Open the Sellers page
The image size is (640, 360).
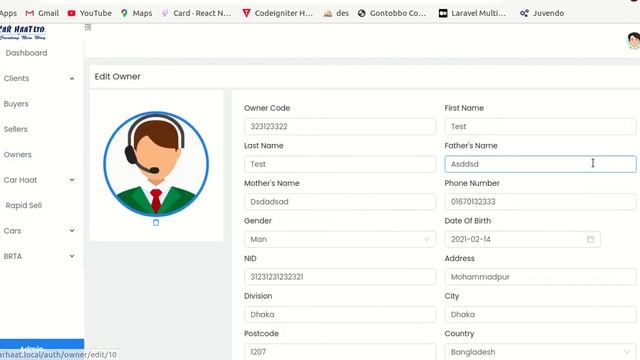coord(16,129)
